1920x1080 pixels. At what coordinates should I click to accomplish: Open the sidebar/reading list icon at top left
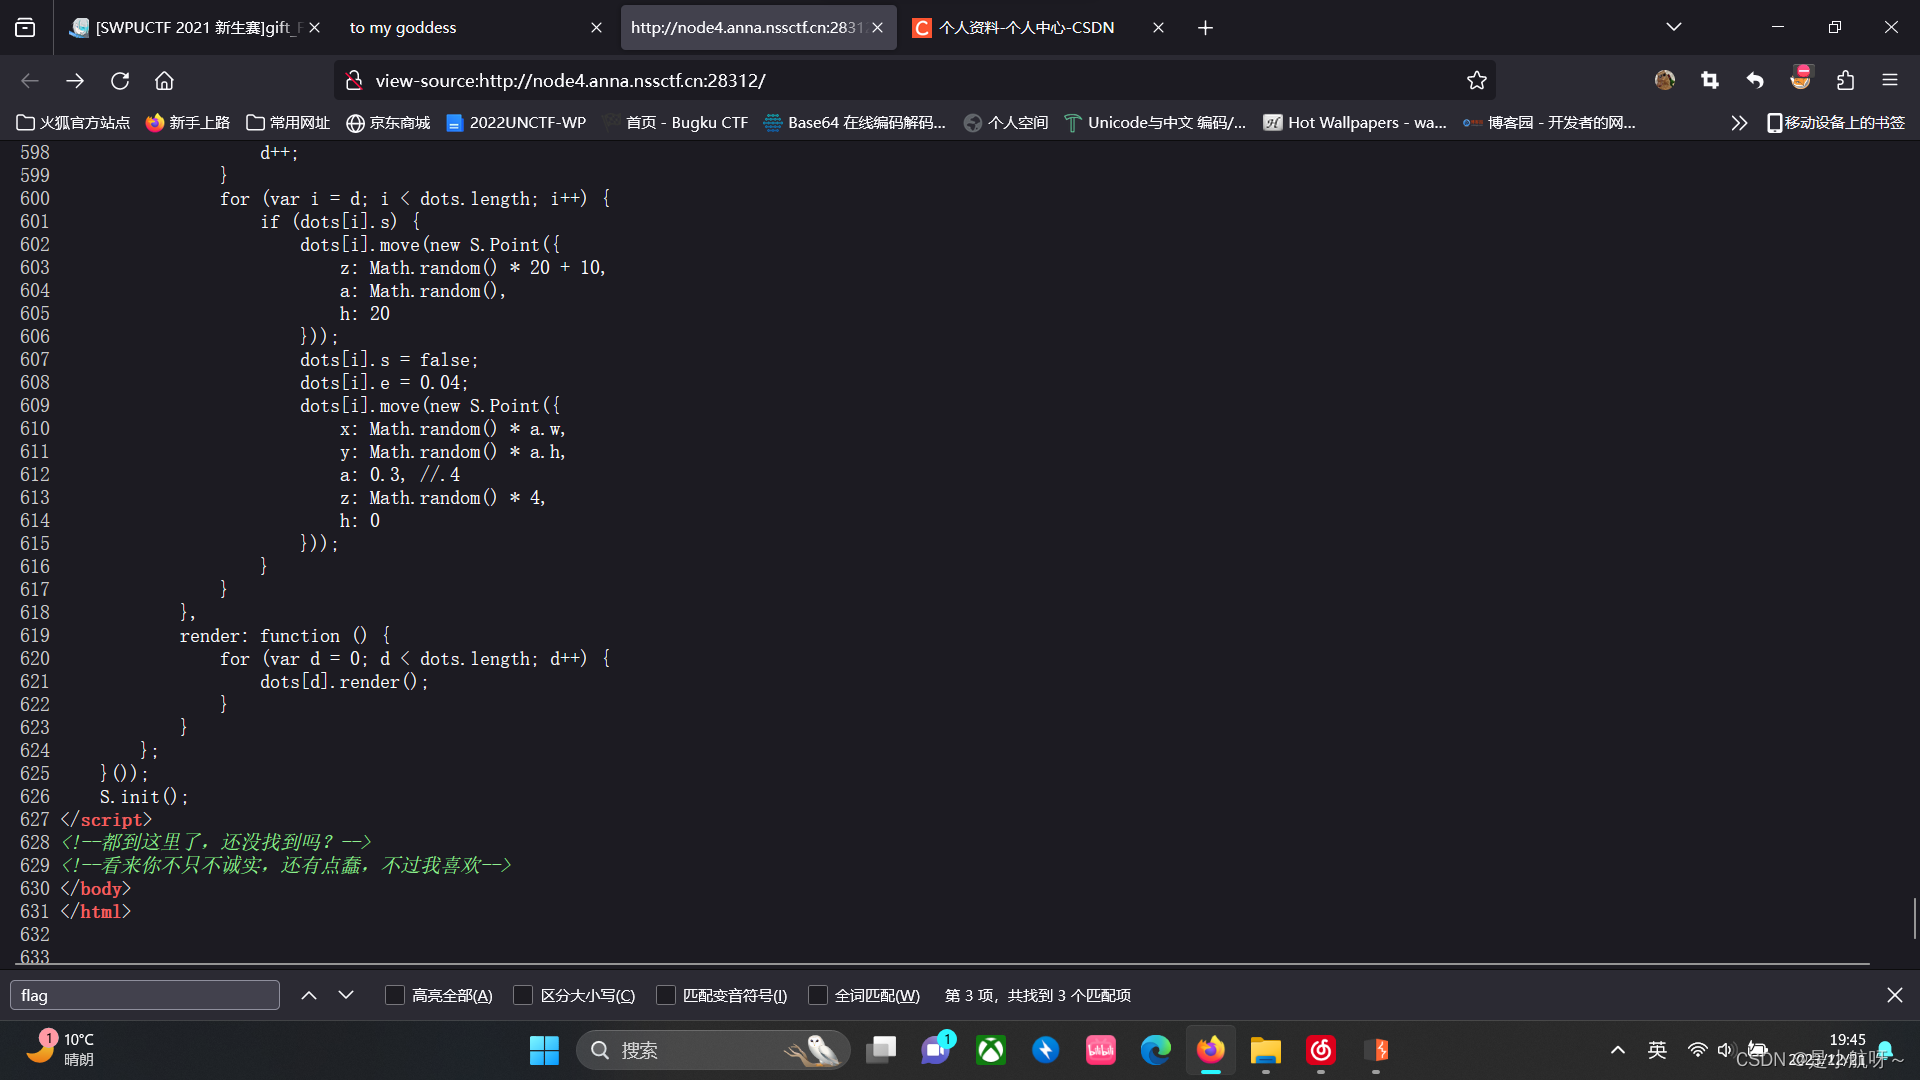24,27
